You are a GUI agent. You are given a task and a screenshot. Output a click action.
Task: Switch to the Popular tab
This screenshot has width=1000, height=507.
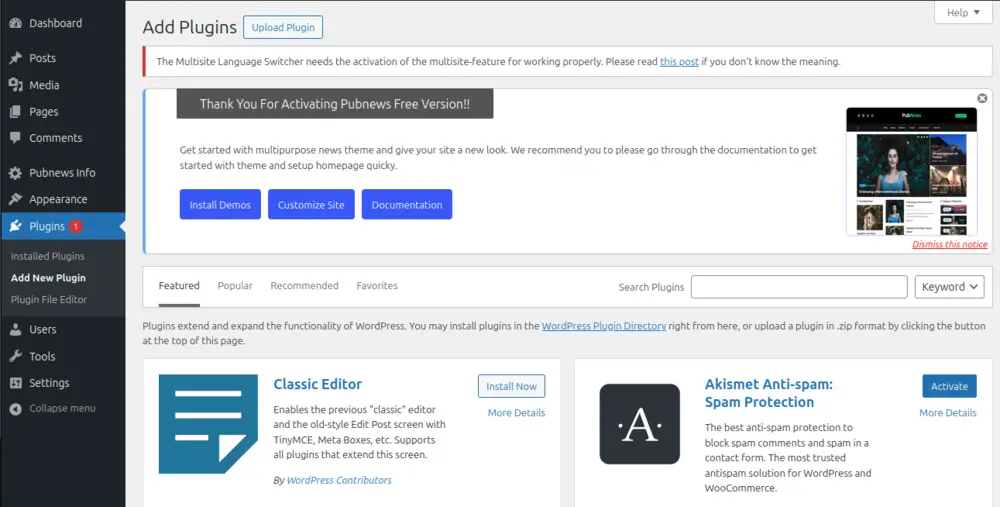coord(235,286)
